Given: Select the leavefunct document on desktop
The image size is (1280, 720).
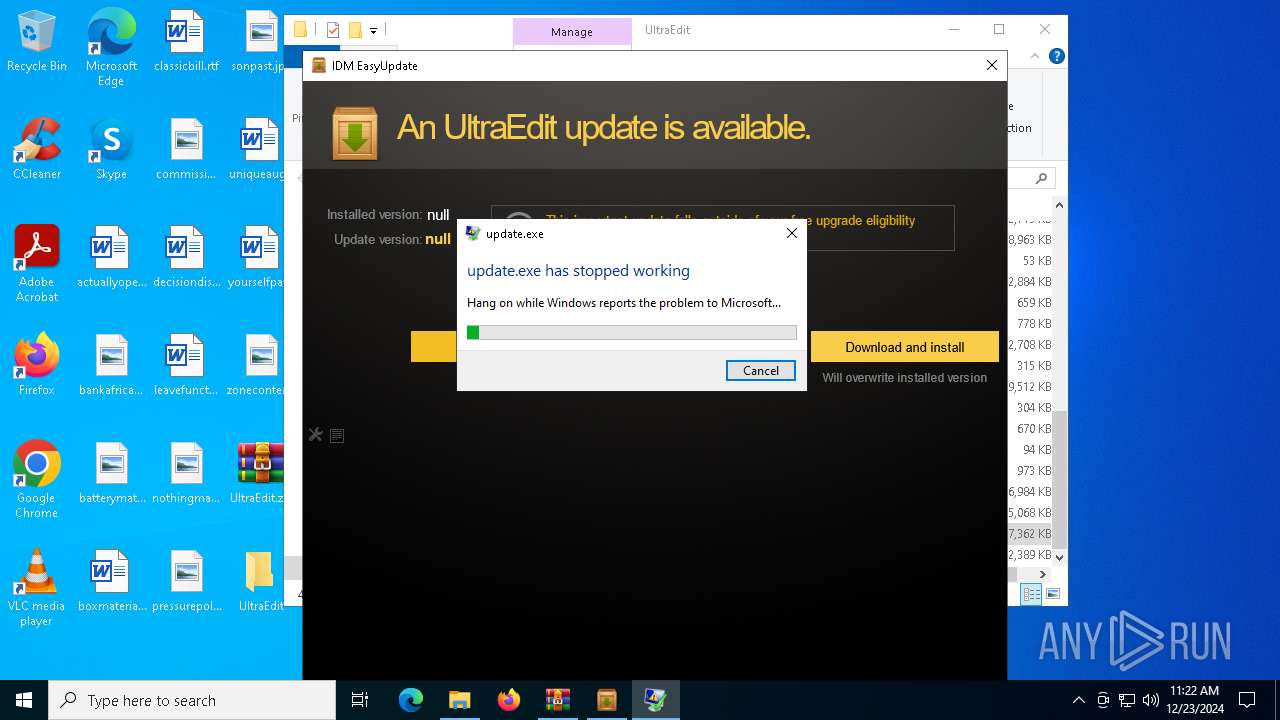Looking at the screenshot, I should 186,366.
